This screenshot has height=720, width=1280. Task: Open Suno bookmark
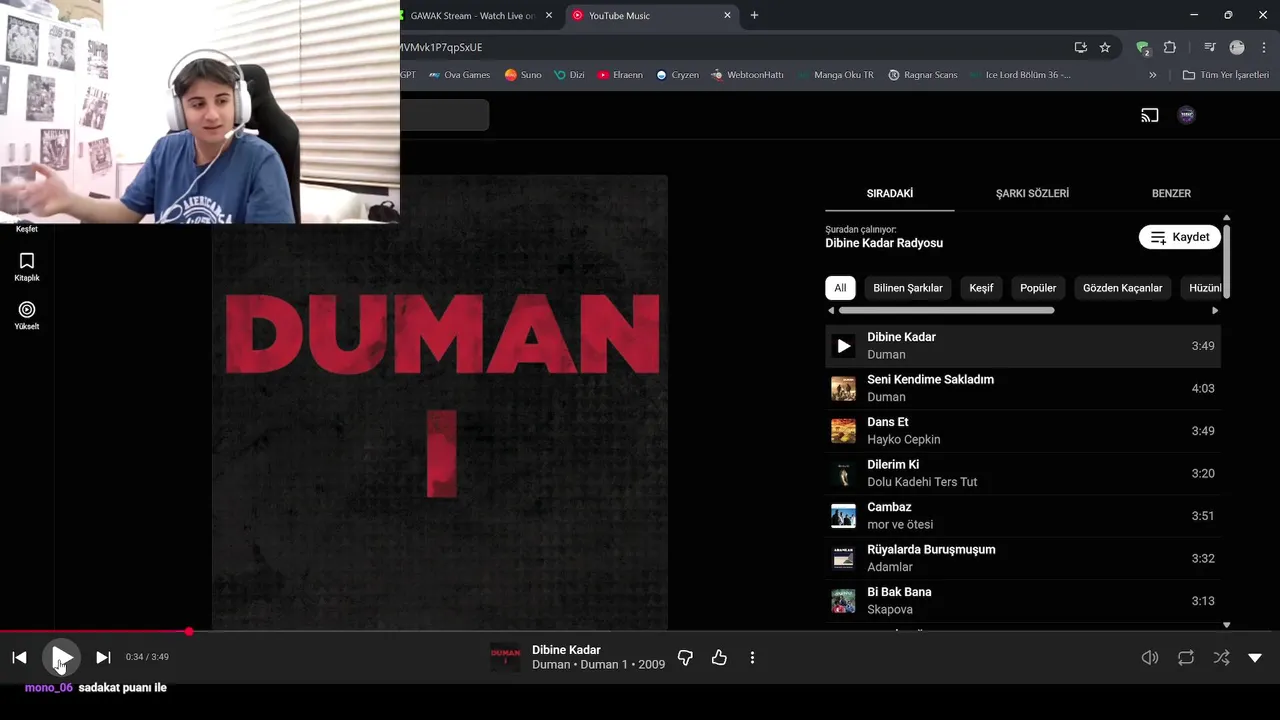[523, 75]
